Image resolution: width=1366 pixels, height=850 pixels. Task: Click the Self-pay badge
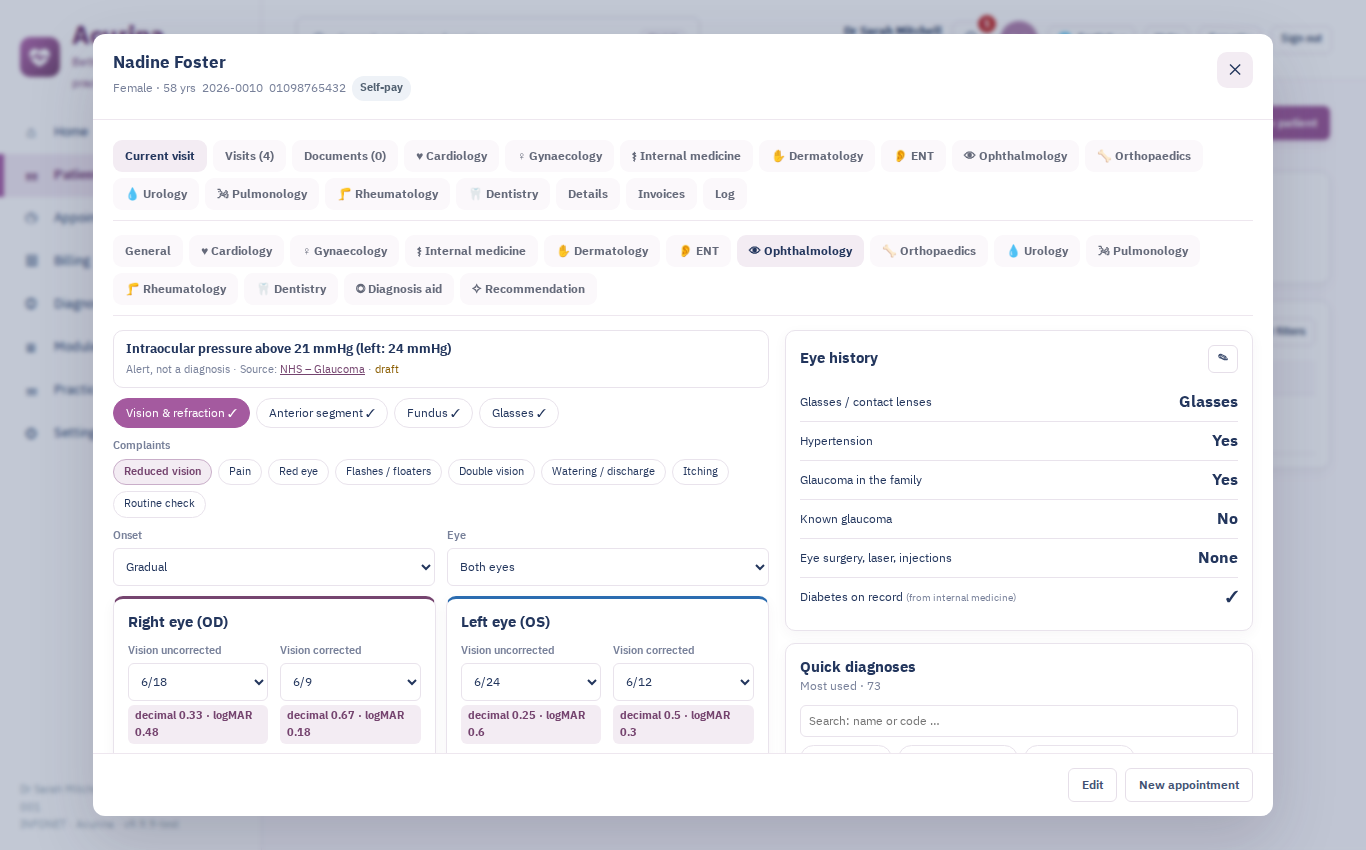tap(381, 88)
